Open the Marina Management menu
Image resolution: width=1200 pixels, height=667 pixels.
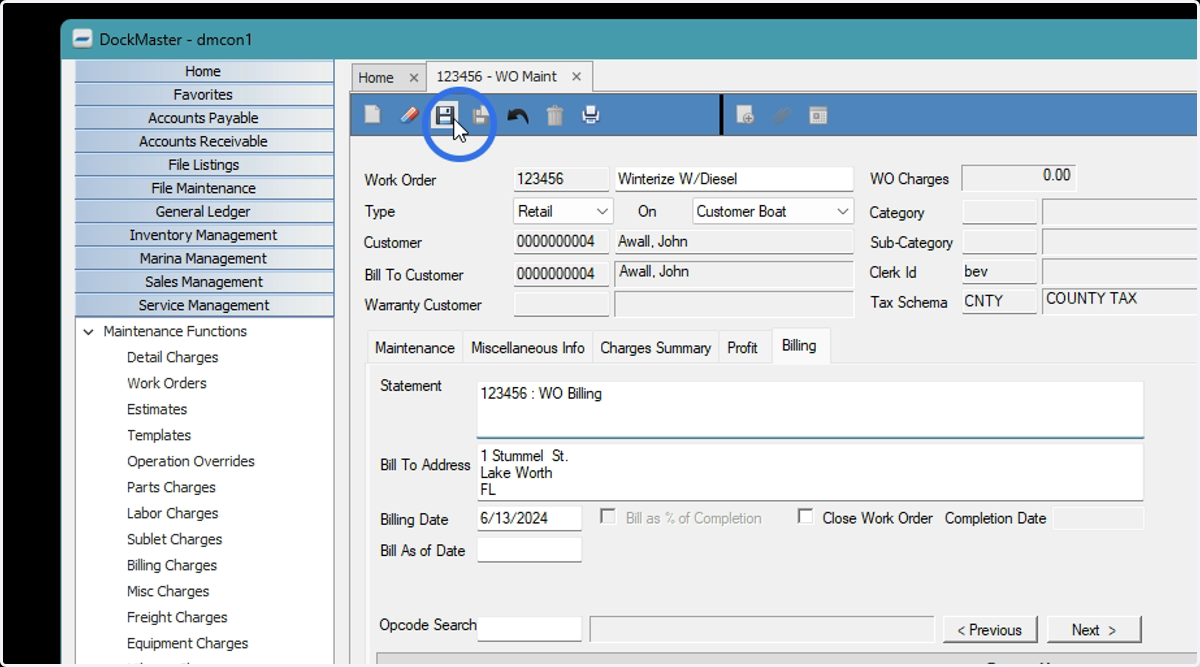pyautogui.click(x=204, y=258)
